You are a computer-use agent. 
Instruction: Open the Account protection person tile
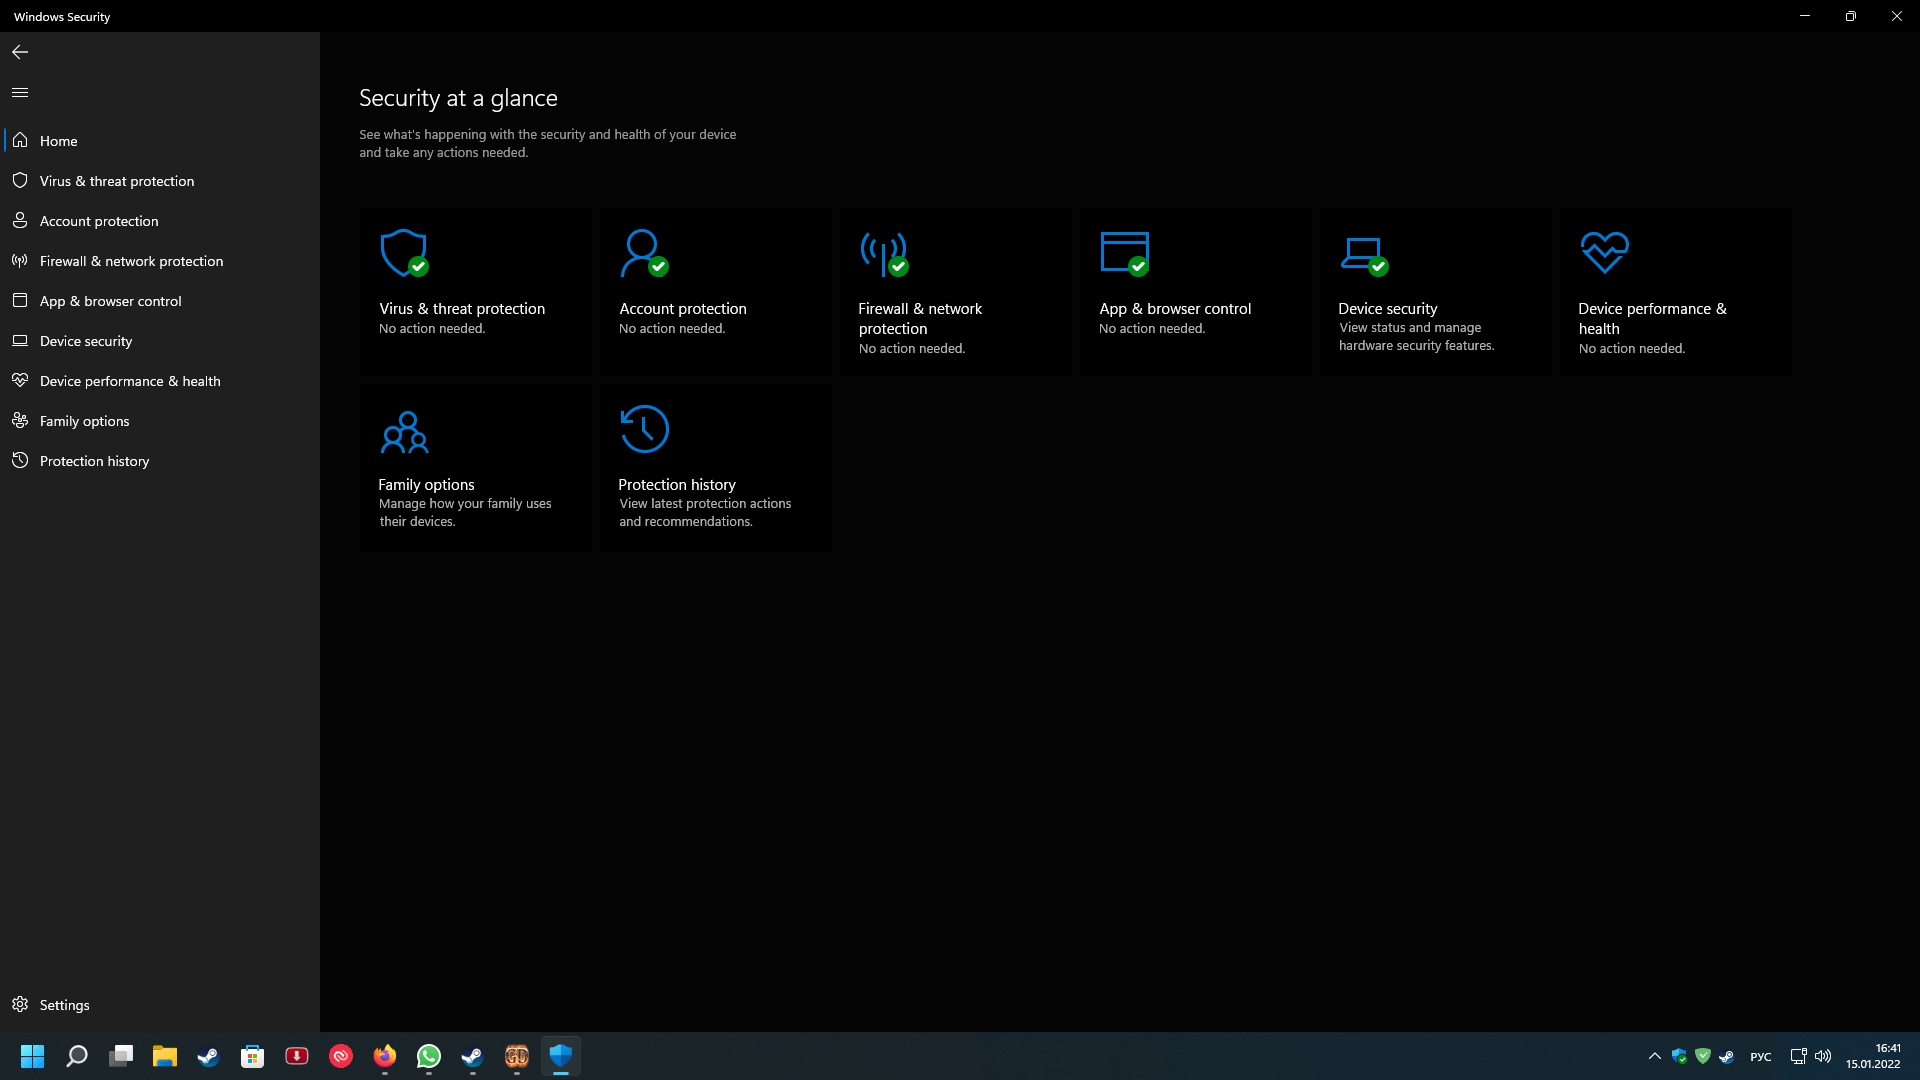716,292
